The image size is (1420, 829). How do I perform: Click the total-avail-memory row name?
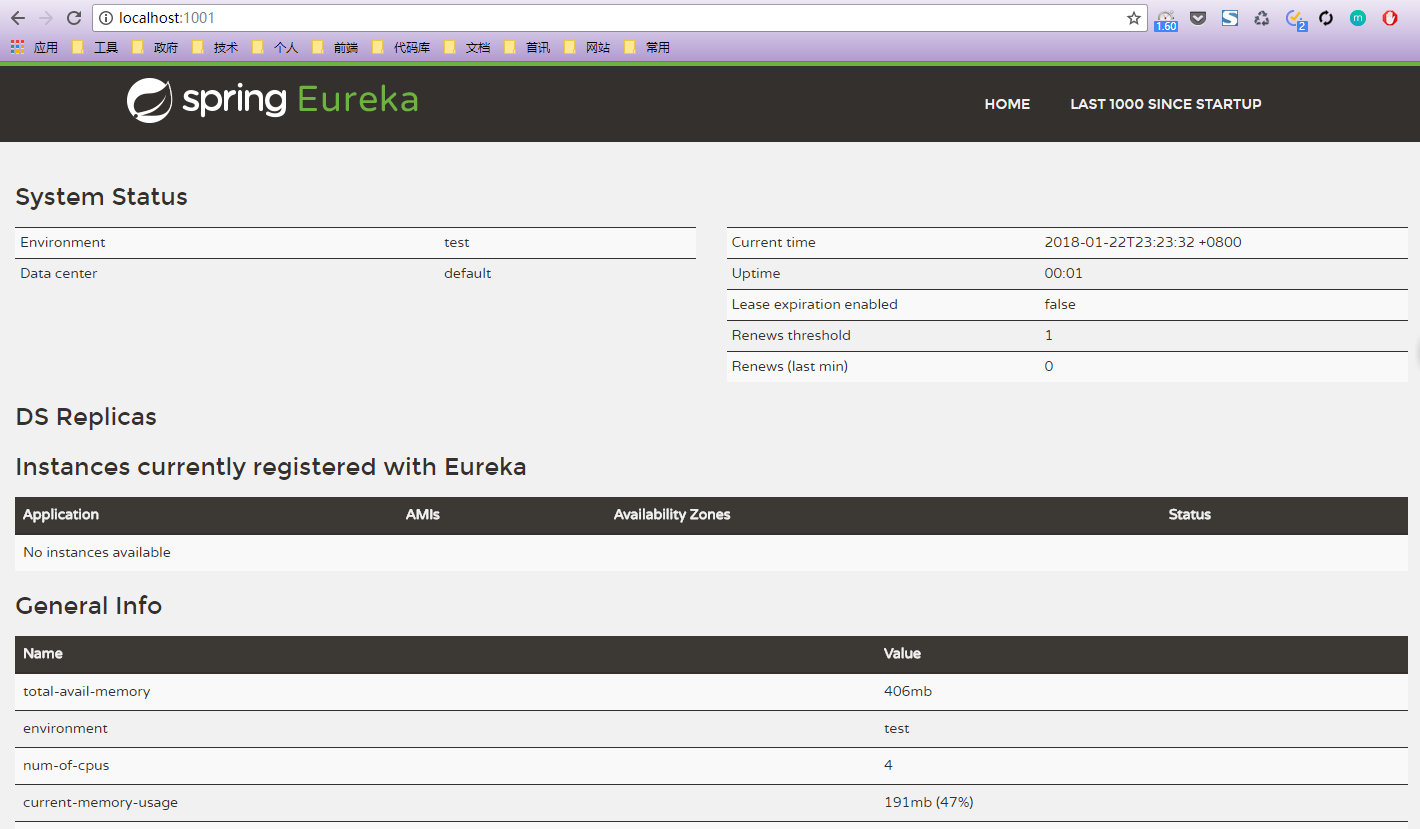click(87, 691)
